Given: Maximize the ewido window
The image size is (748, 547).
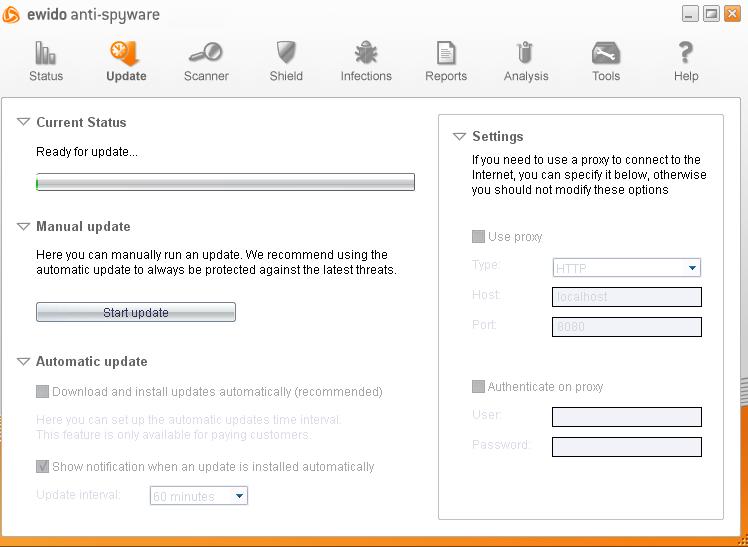Looking at the screenshot, I should 711,14.
